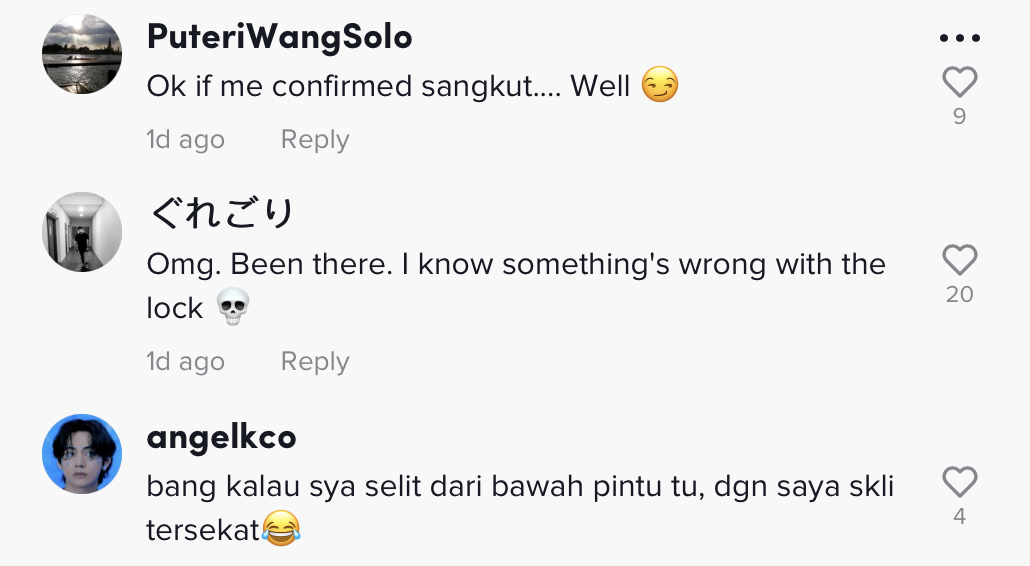
Task: Click the like count 4
Action: click(959, 517)
